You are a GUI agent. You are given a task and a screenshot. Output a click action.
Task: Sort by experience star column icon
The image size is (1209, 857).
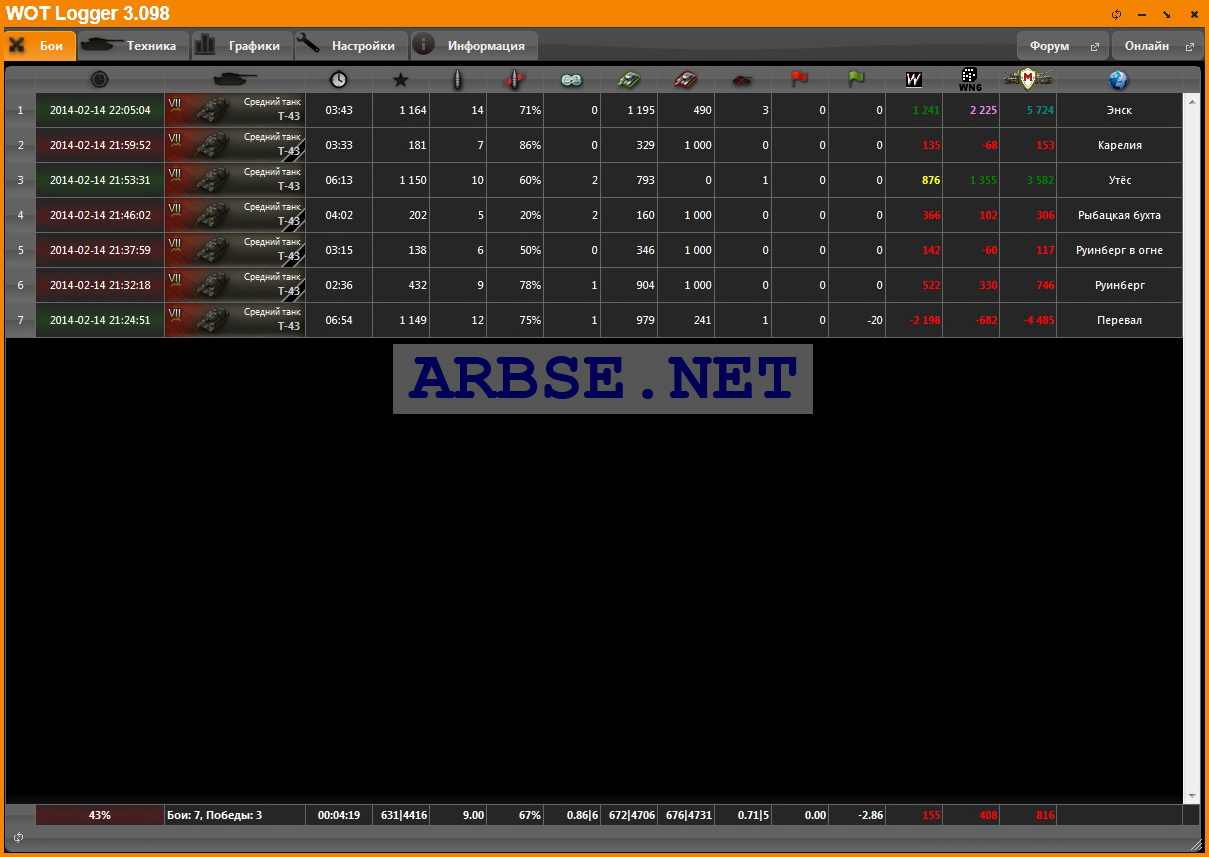click(x=400, y=80)
